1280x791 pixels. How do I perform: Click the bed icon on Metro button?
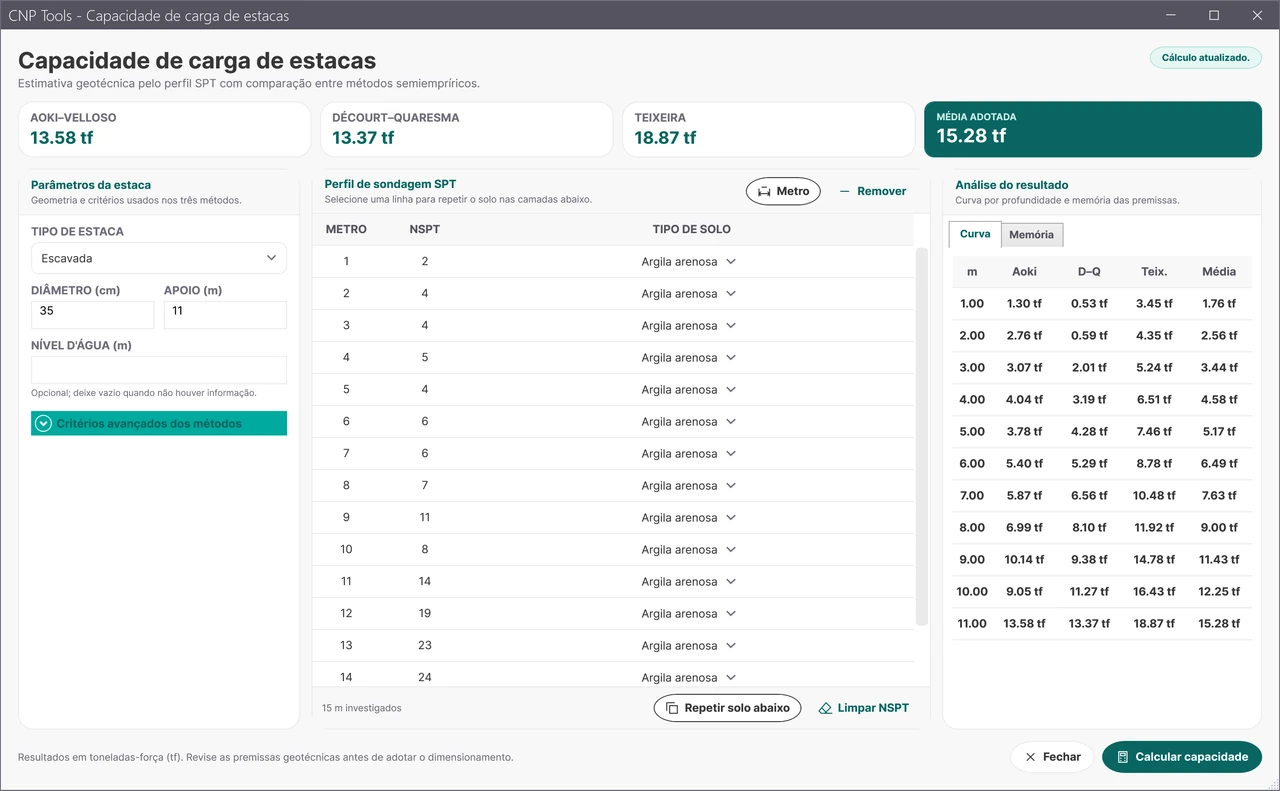pyautogui.click(x=764, y=191)
